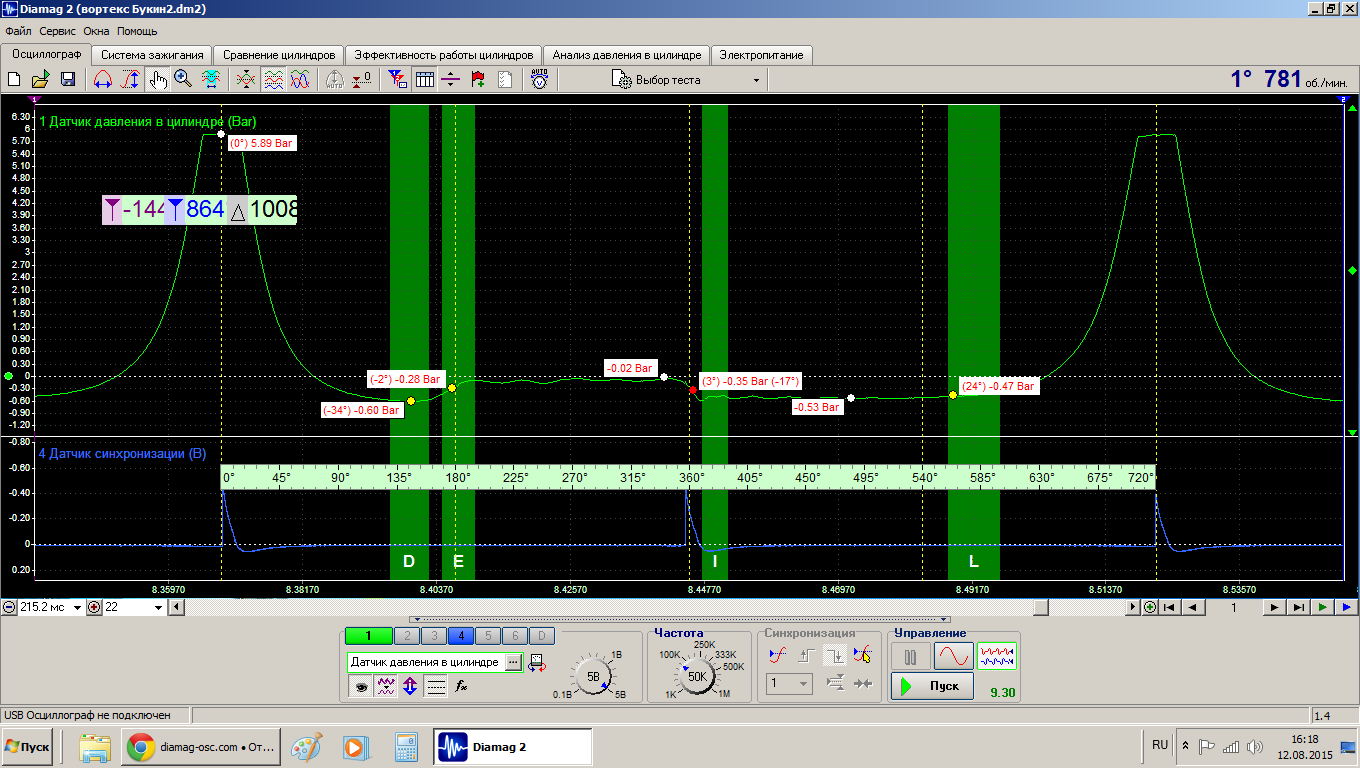Click the horizontal lines style icon

point(436,686)
